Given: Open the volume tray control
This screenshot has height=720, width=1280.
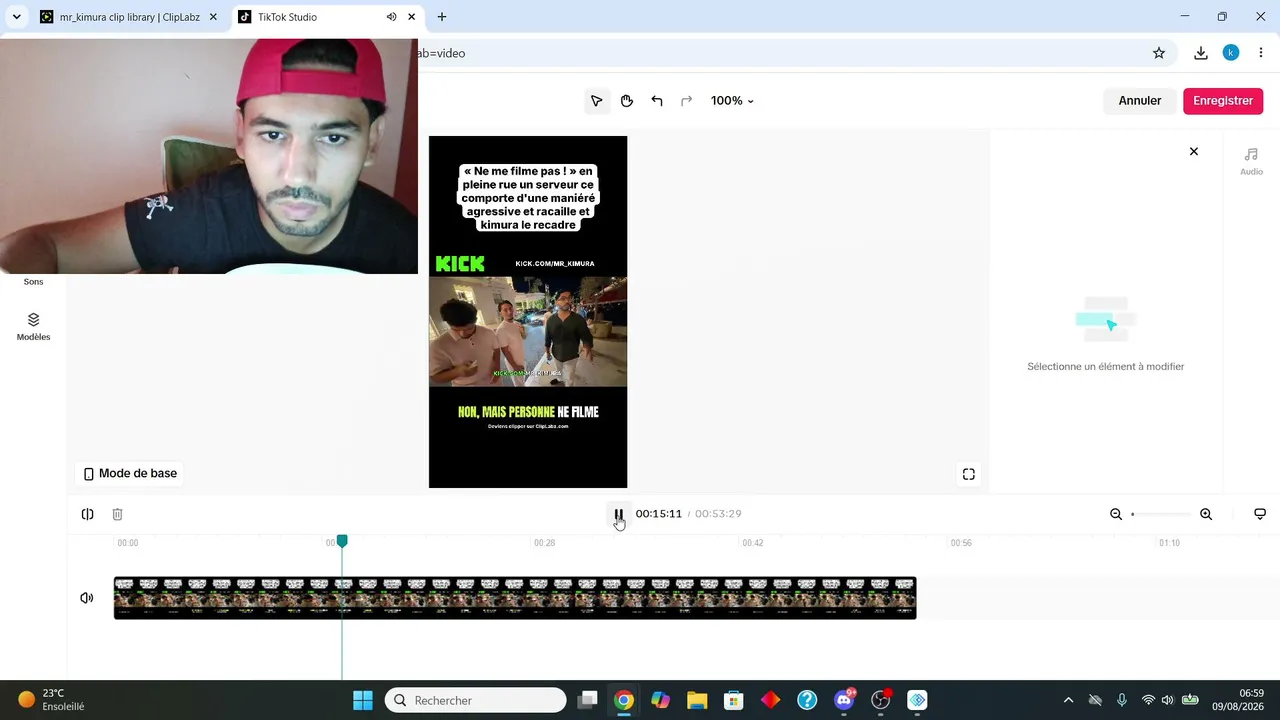Looking at the screenshot, I should point(1167,700).
